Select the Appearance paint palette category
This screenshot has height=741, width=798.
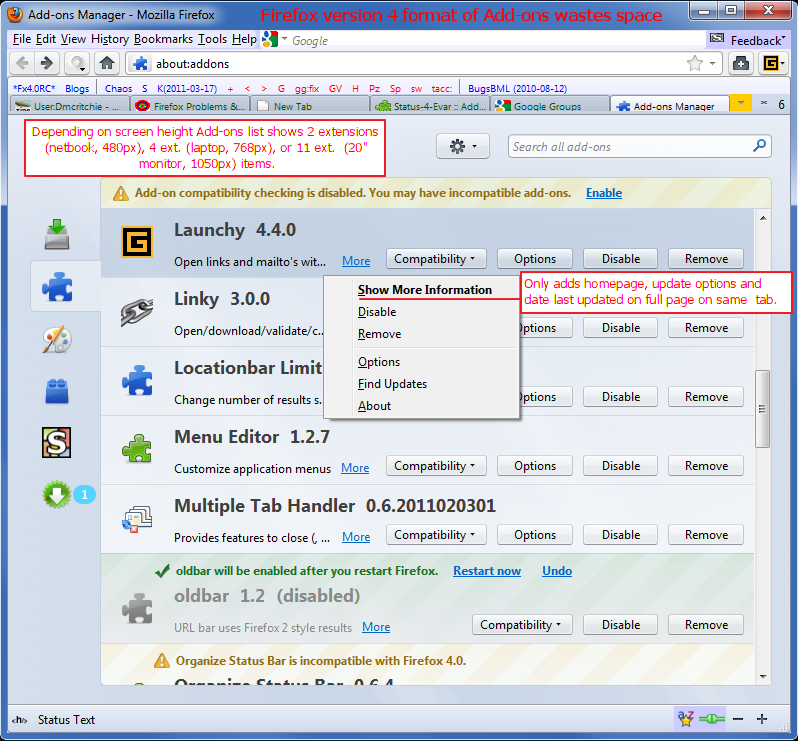pos(57,339)
